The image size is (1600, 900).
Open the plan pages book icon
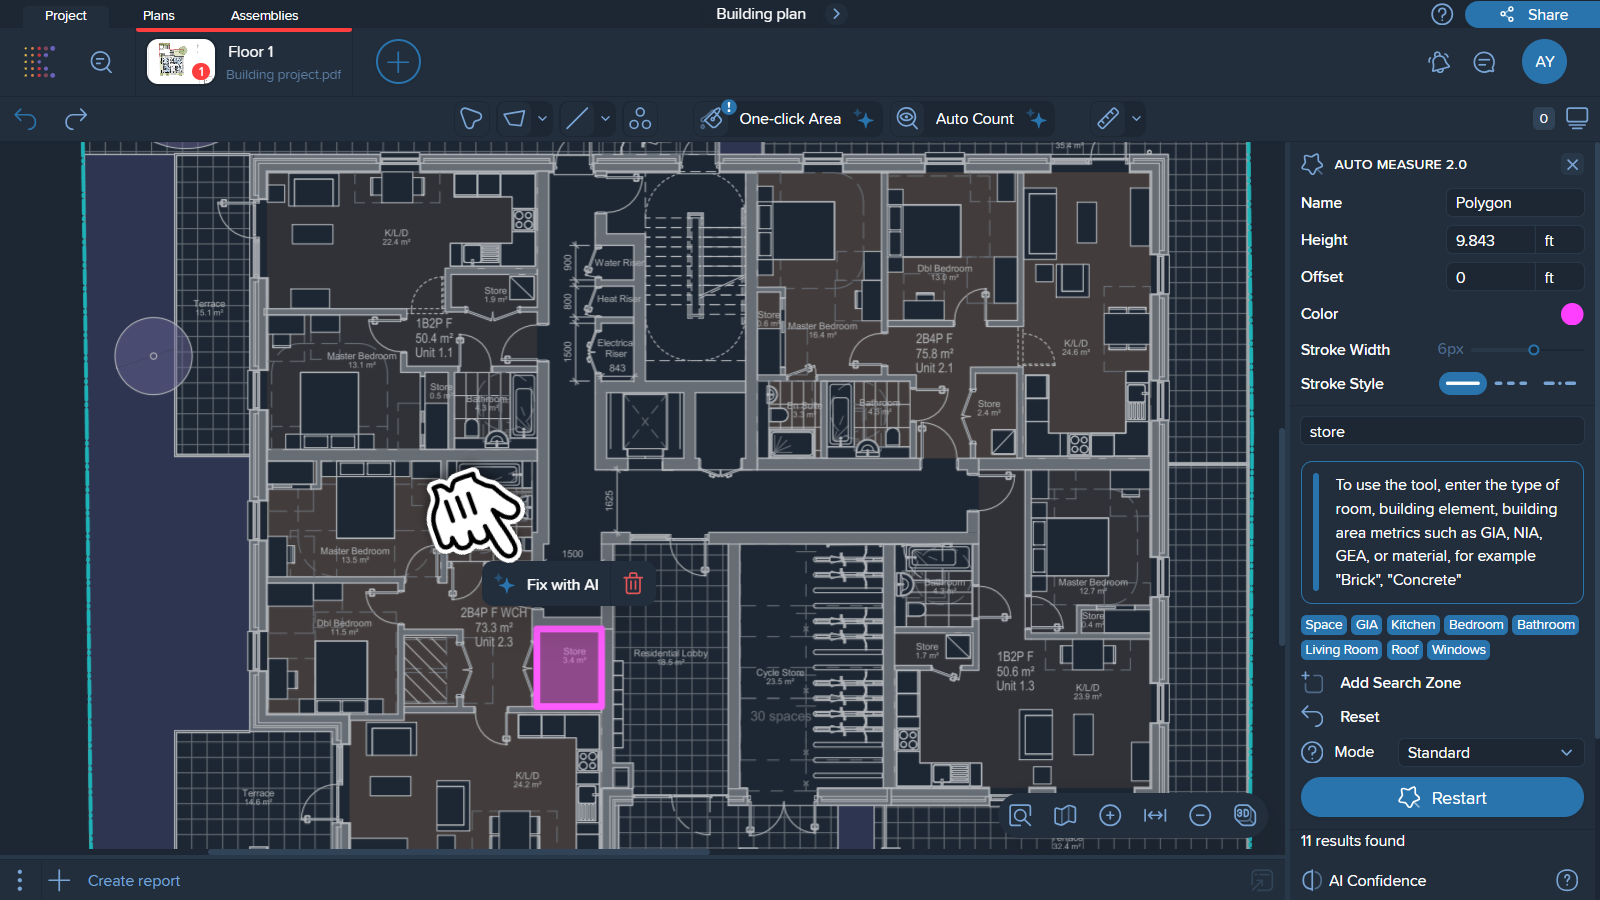click(x=1065, y=815)
